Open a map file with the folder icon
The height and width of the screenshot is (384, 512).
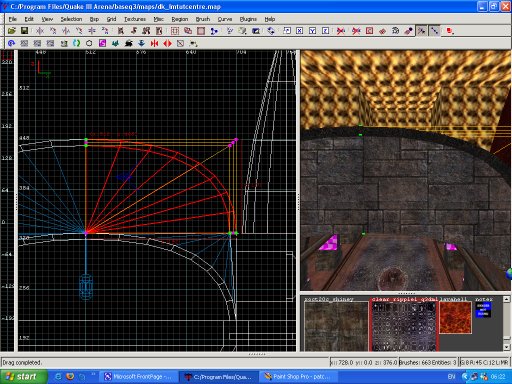[12, 31]
